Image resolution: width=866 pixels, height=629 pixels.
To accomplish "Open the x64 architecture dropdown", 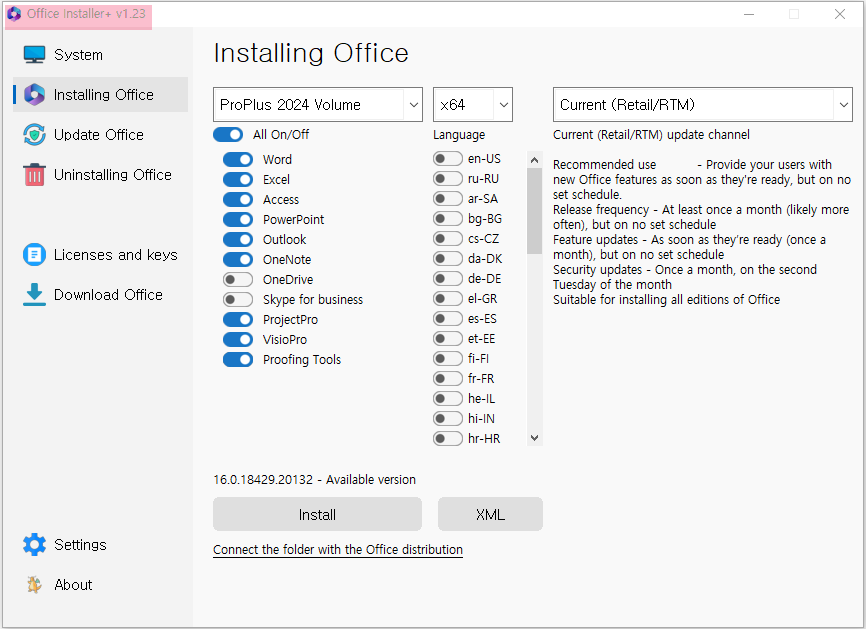I will pos(473,104).
